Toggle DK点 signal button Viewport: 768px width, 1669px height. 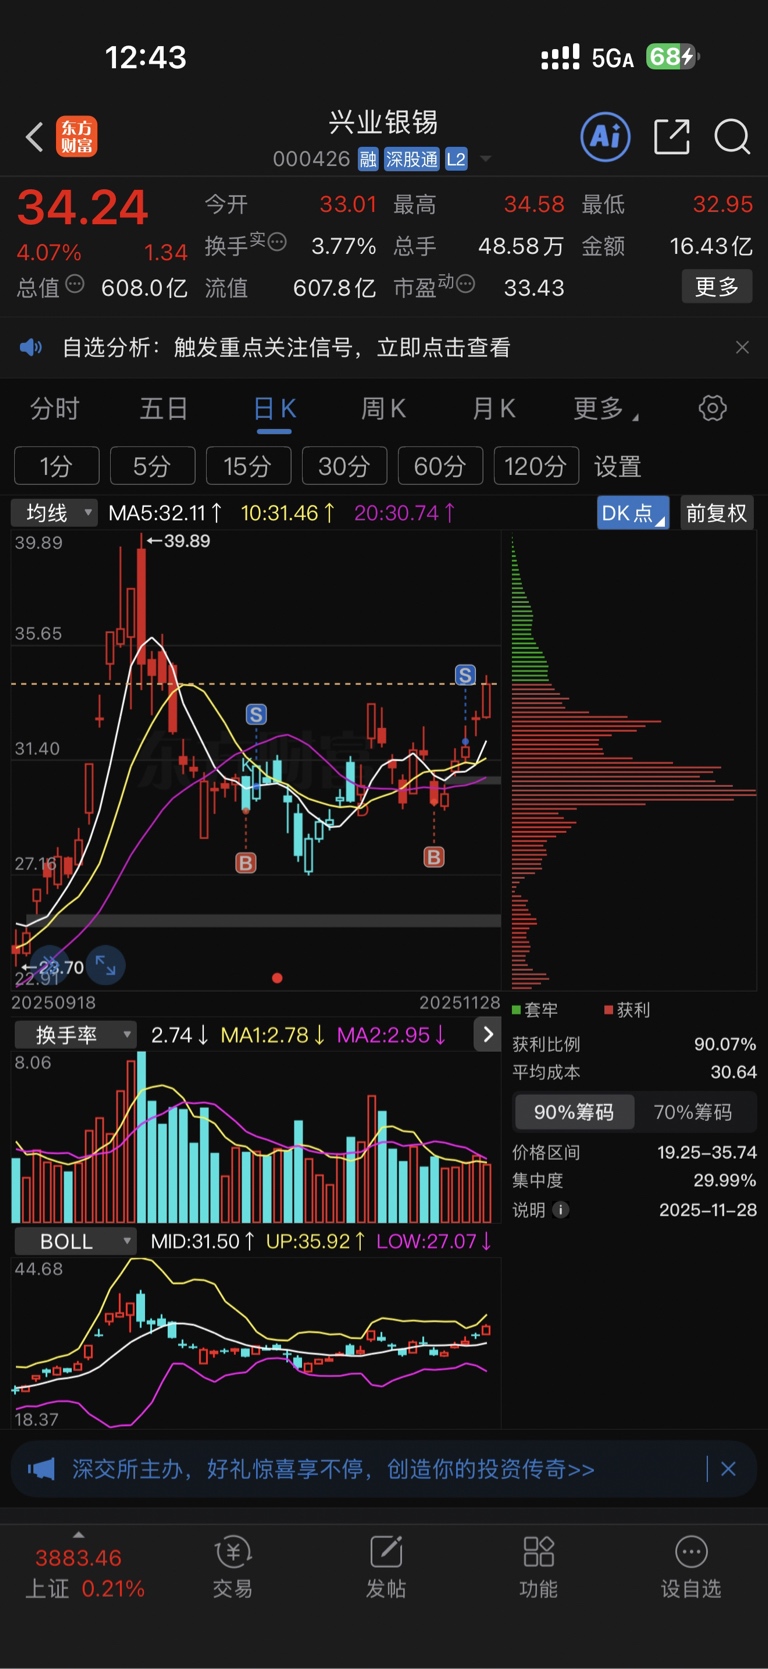[x=633, y=513]
